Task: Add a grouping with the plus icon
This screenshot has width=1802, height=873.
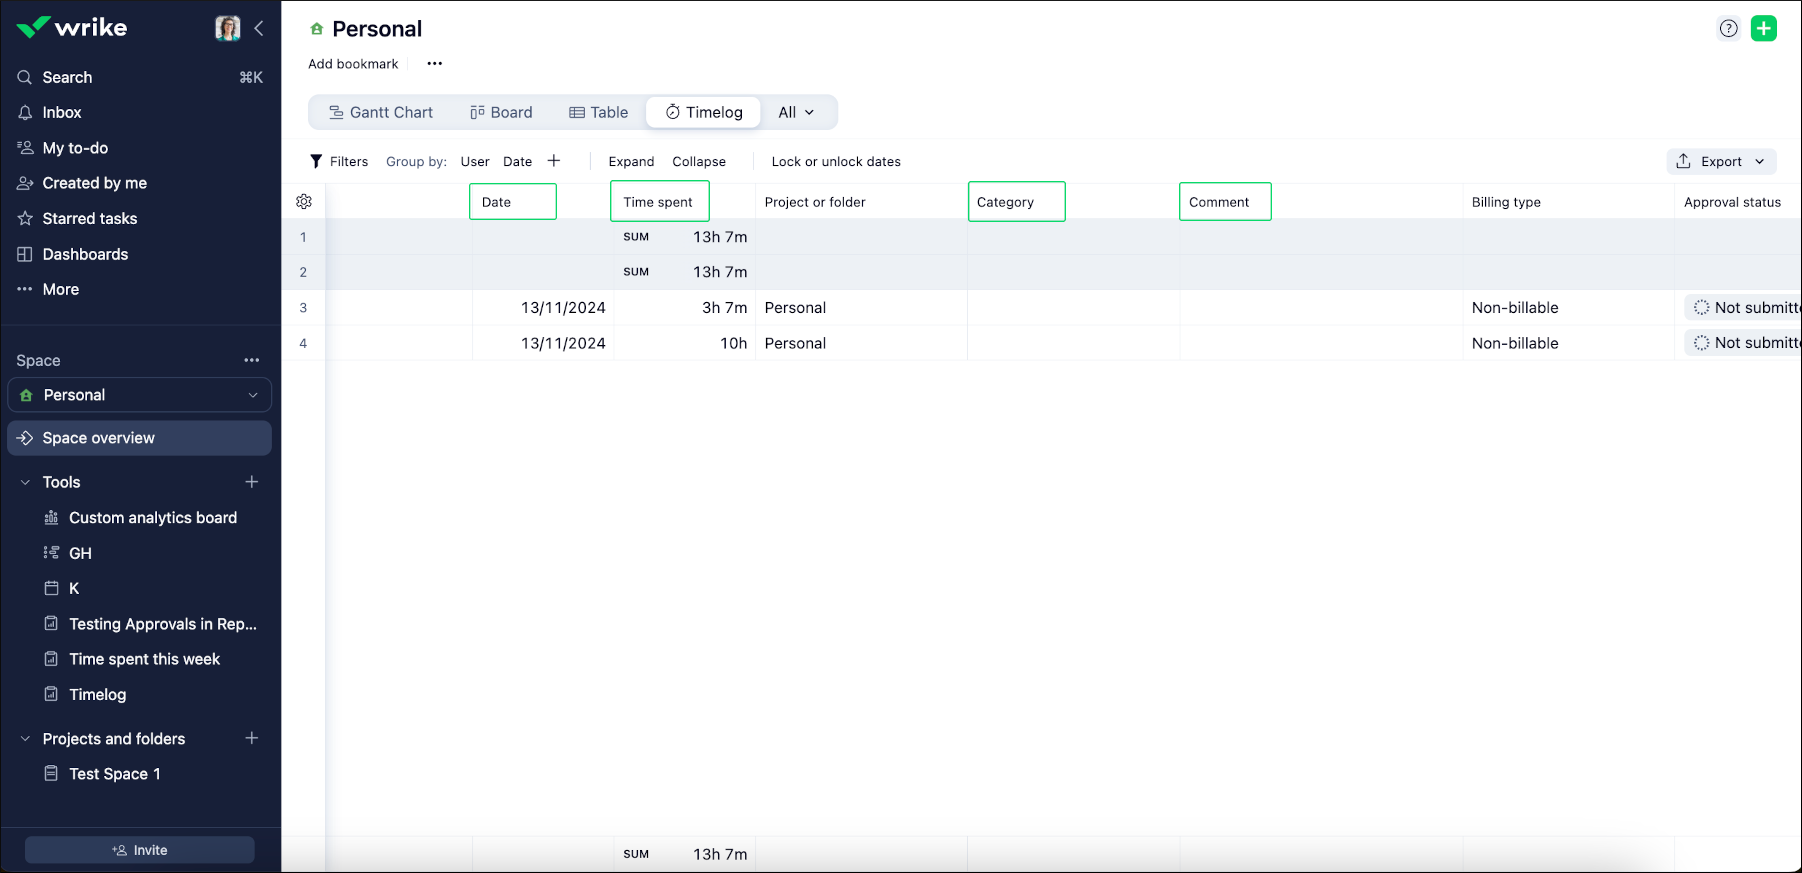Action: [x=554, y=161]
